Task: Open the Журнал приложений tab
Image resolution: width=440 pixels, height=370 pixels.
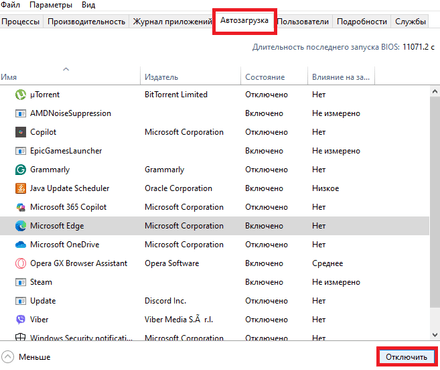Action: click(x=172, y=22)
